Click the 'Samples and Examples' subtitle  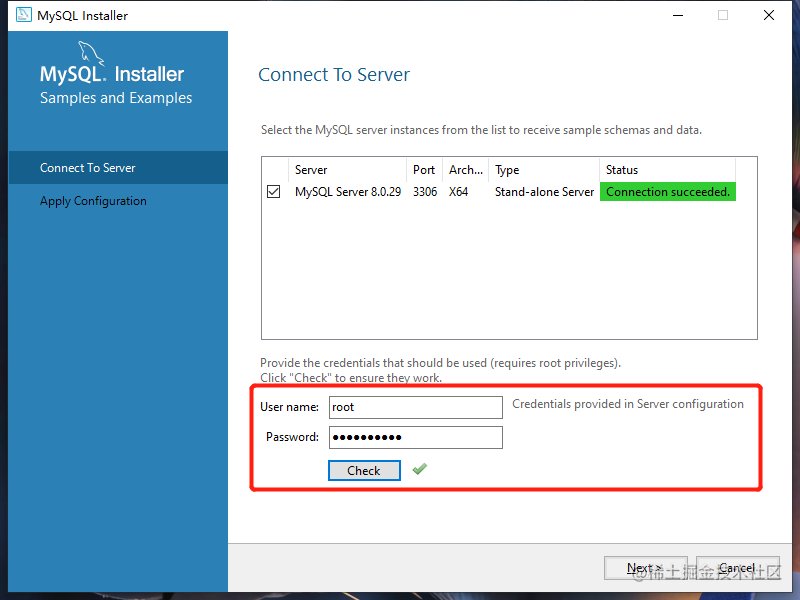pyautogui.click(x=116, y=98)
